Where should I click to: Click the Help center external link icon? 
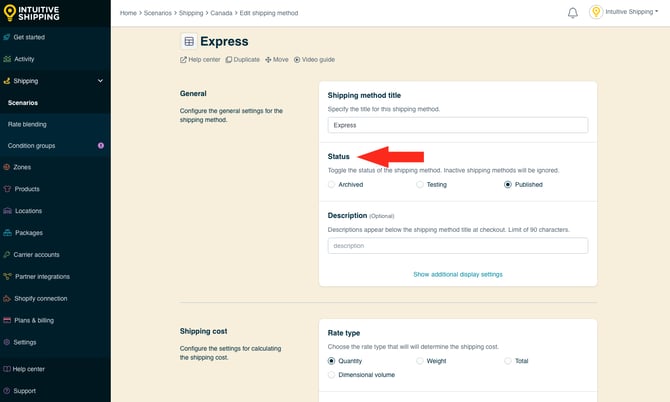[183, 60]
